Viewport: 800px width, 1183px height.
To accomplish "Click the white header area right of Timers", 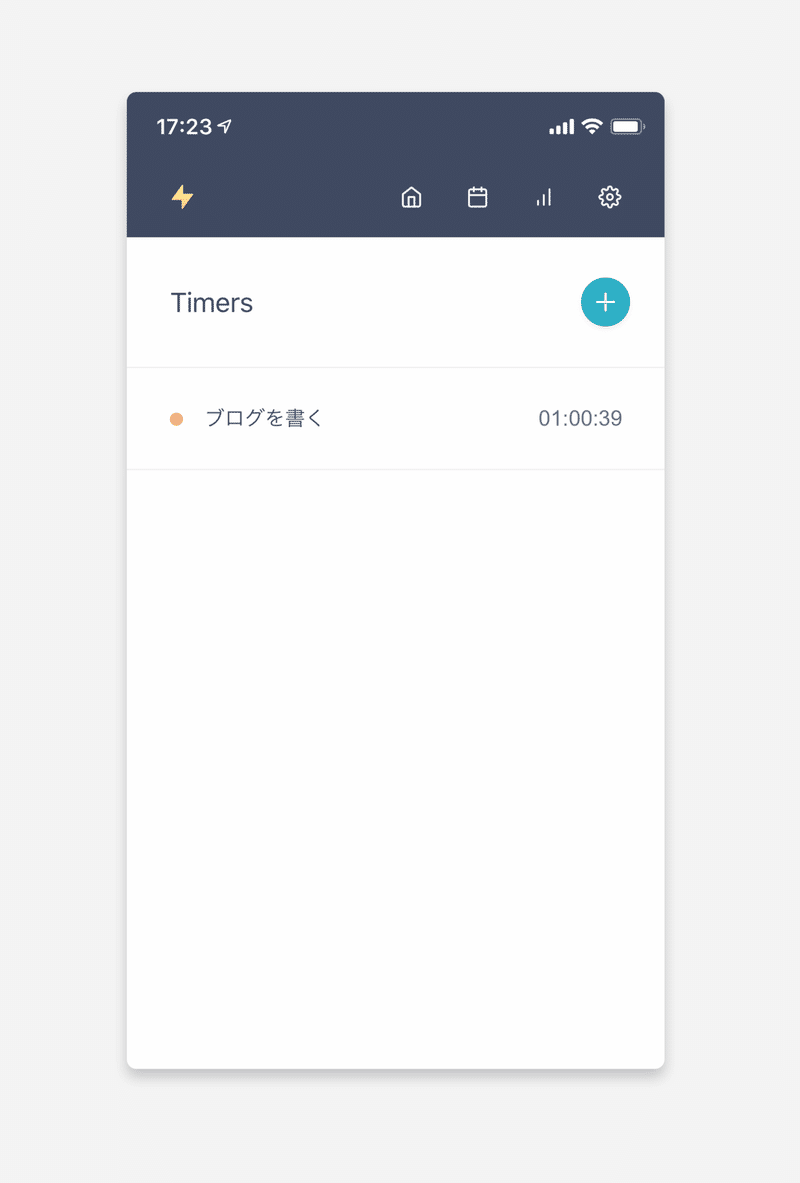I will point(415,303).
